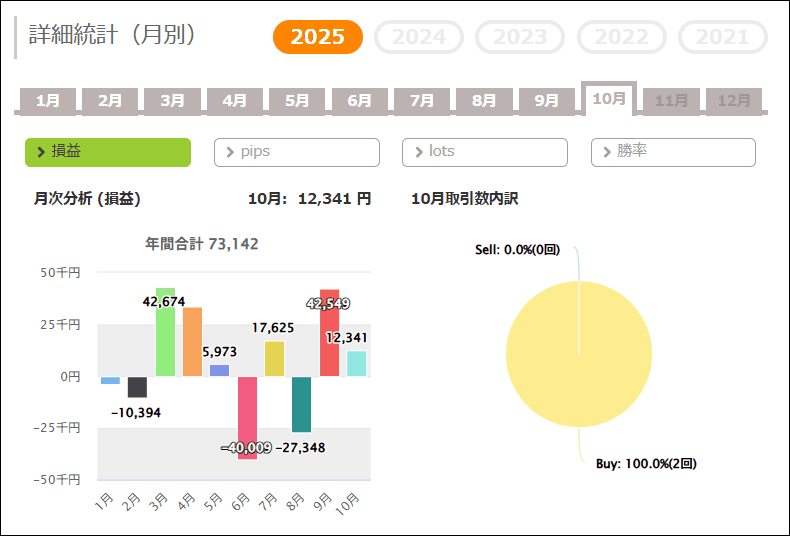Switch chart to 勝率 view
790x536 pixels.
[673, 152]
